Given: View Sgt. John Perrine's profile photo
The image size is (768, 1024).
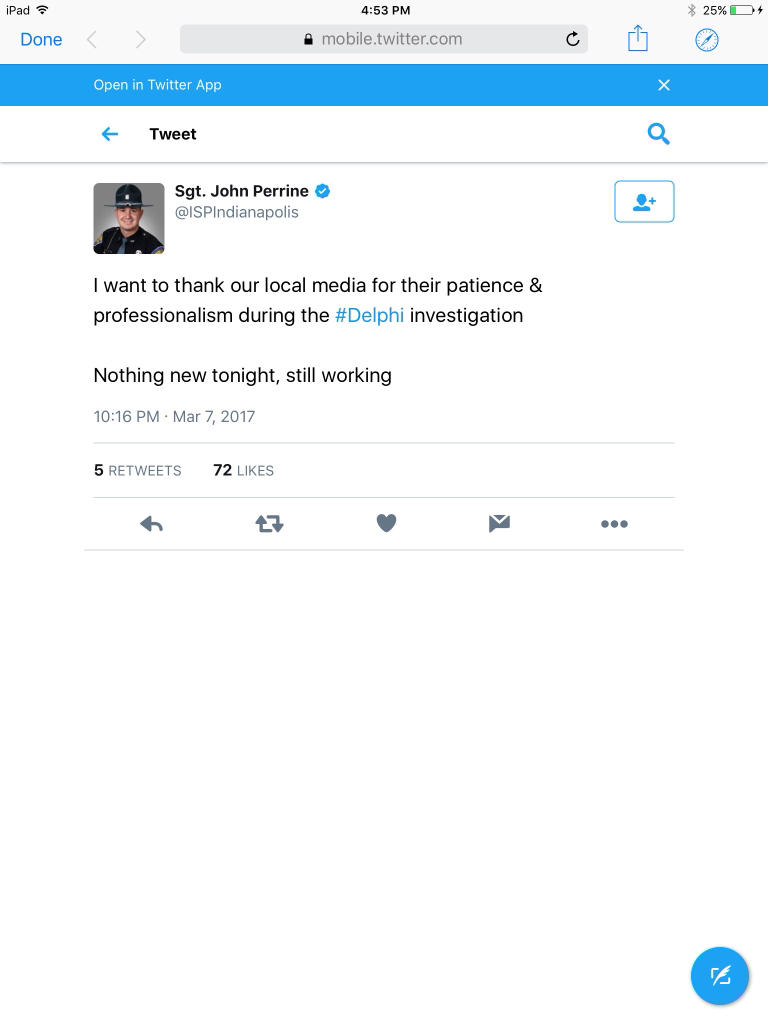Looking at the screenshot, I should pos(129,218).
